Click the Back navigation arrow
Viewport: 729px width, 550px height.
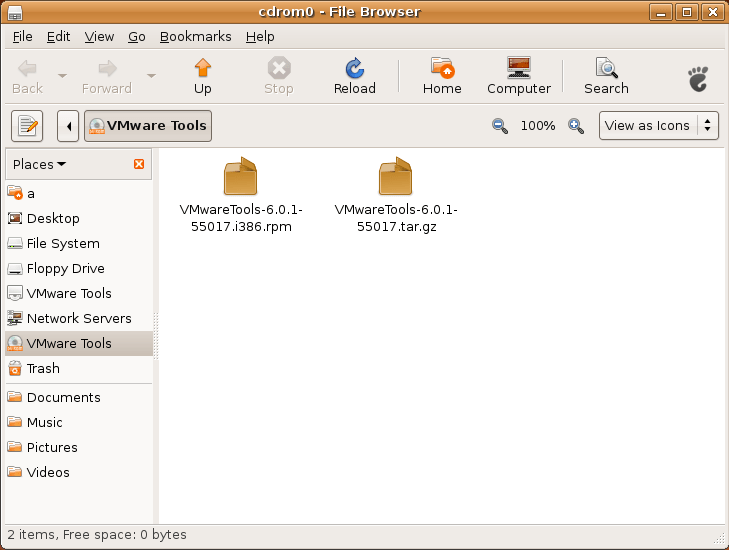pyautogui.click(x=27, y=76)
